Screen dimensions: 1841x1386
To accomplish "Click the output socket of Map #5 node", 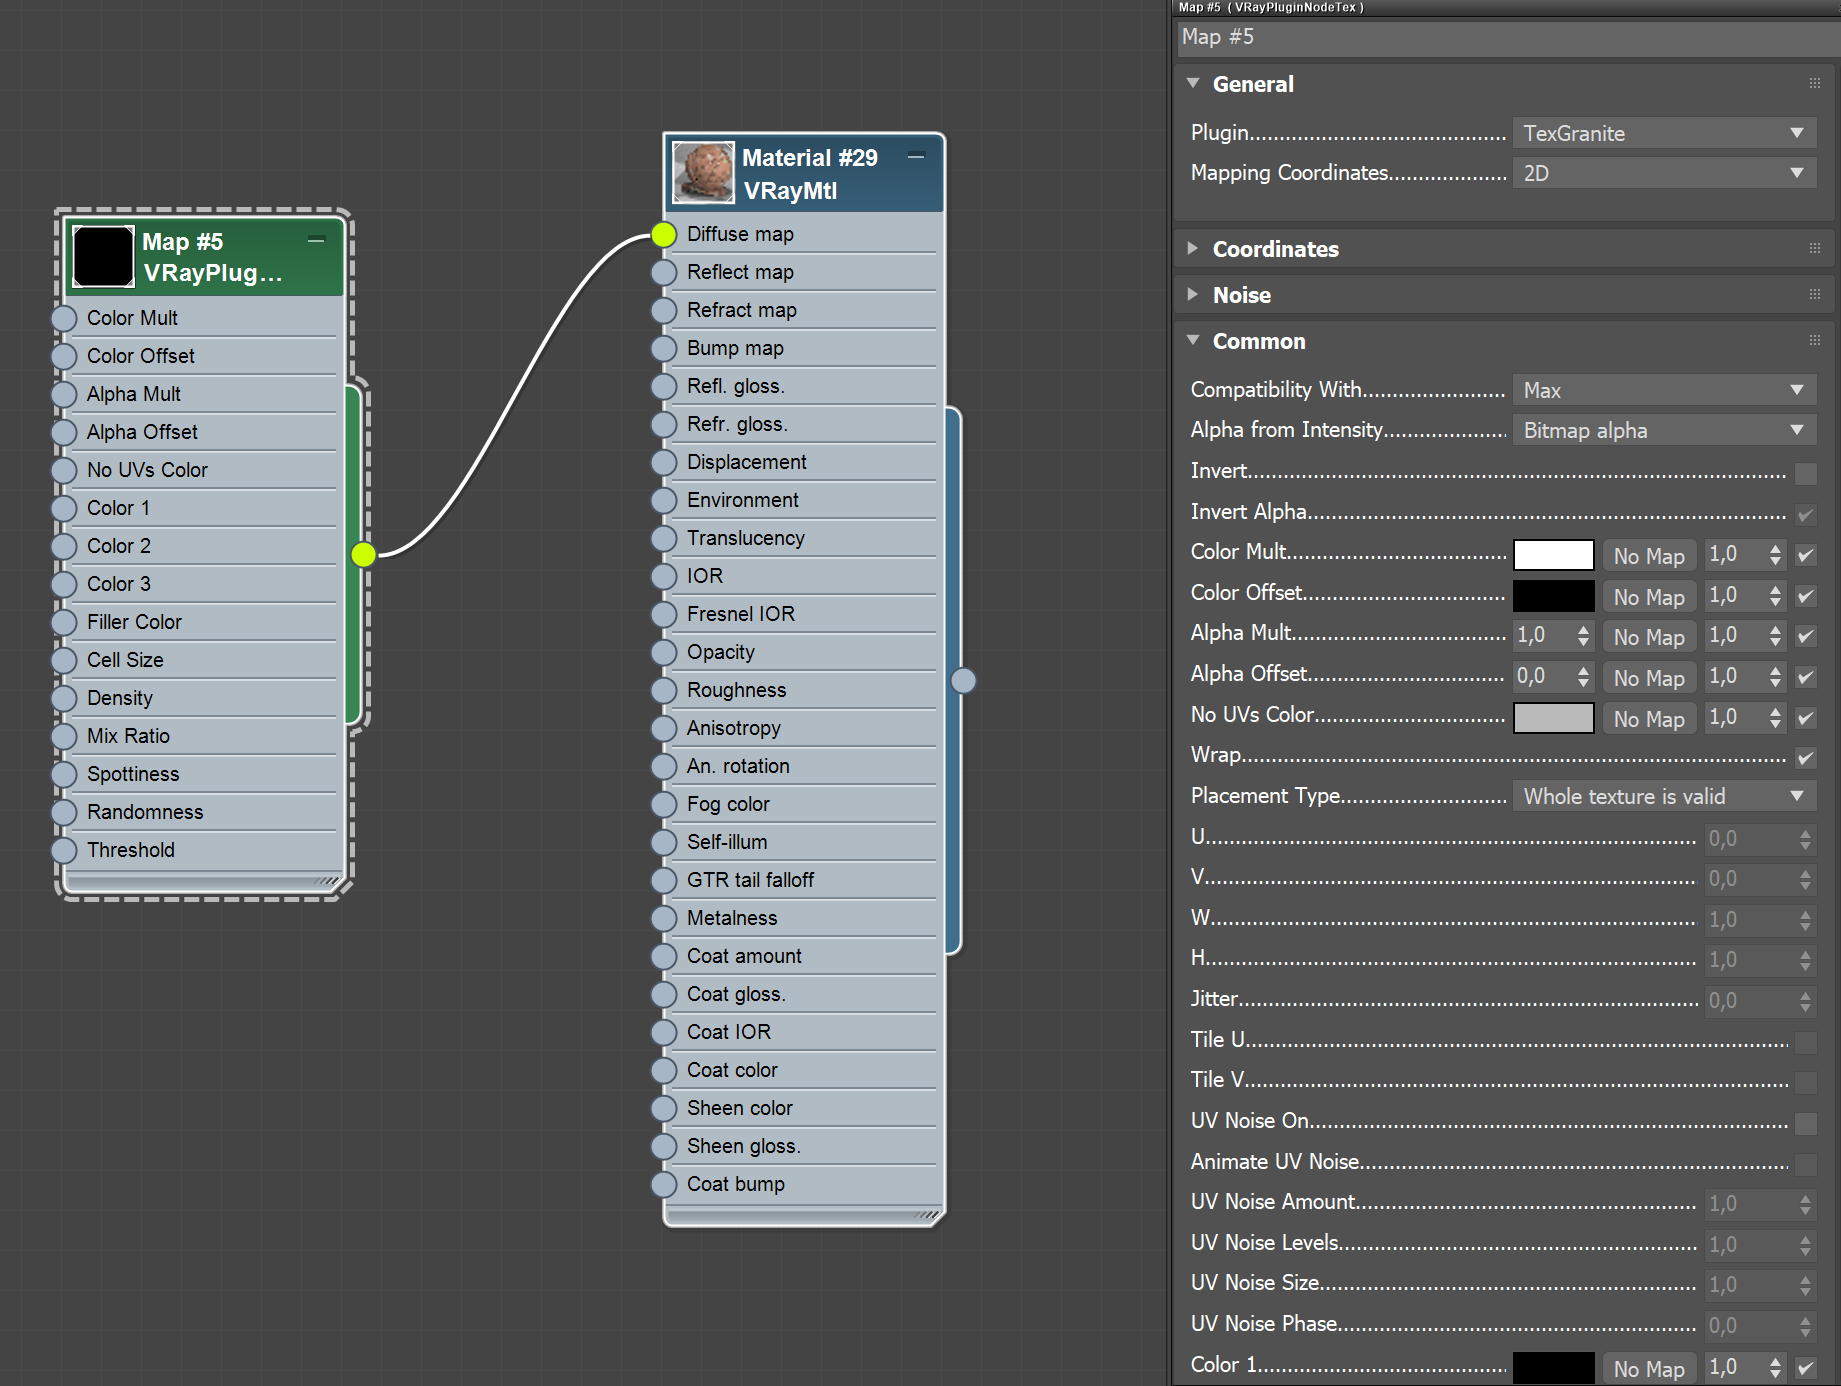I will coord(363,553).
